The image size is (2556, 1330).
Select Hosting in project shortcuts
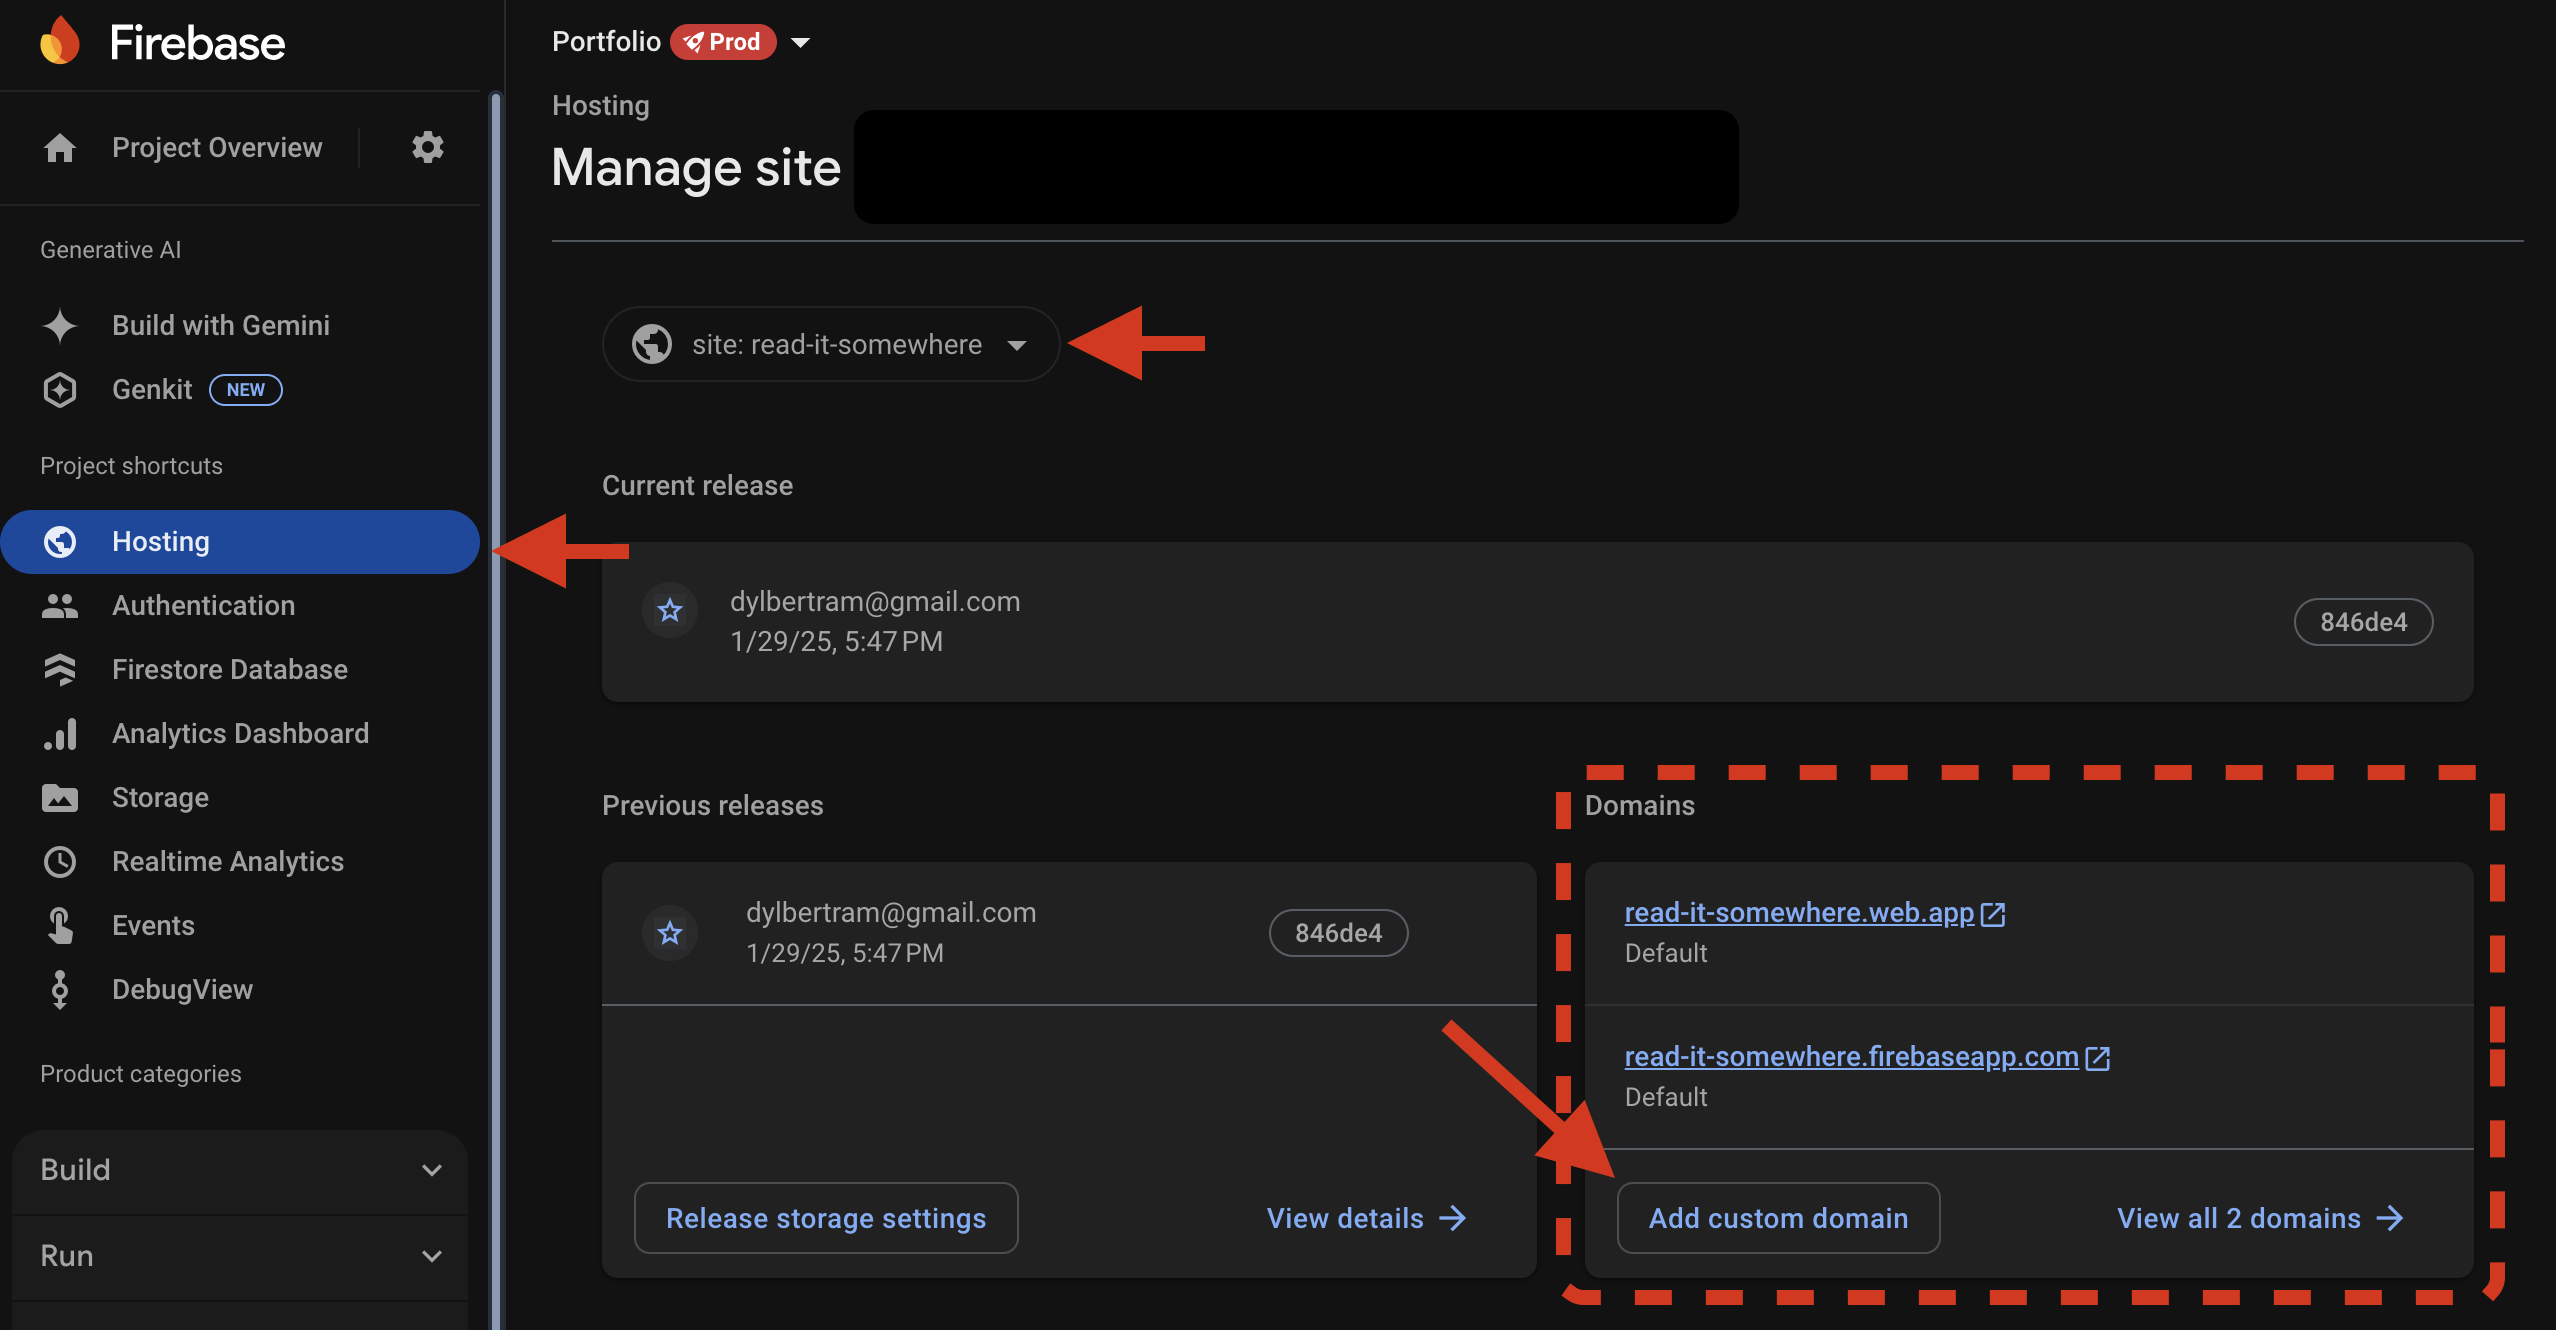pos(240,541)
